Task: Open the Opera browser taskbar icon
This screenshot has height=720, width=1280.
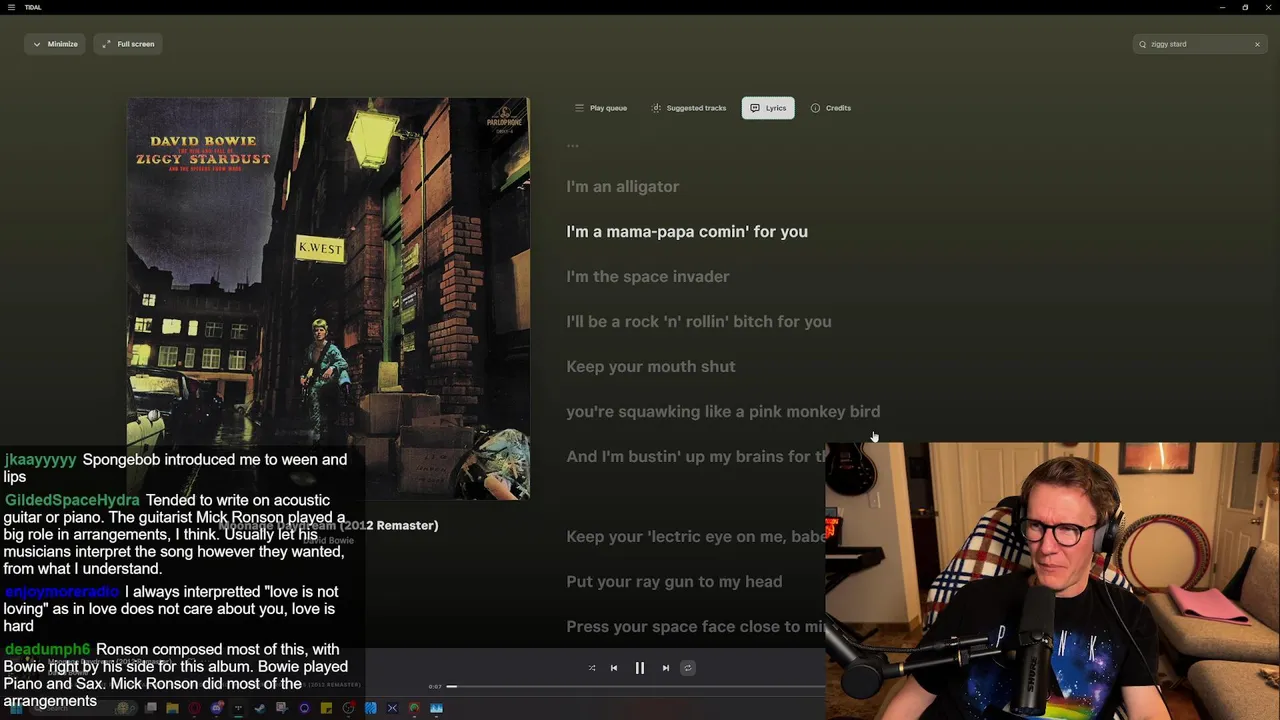Action: pos(194,708)
